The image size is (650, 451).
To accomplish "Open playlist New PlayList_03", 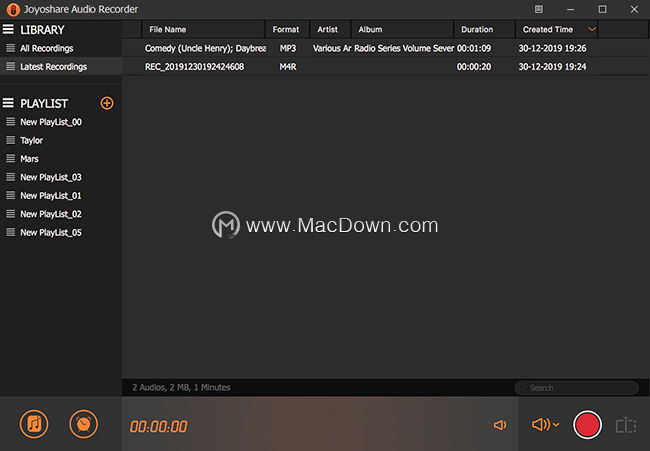I will pyautogui.click(x=61, y=177).
